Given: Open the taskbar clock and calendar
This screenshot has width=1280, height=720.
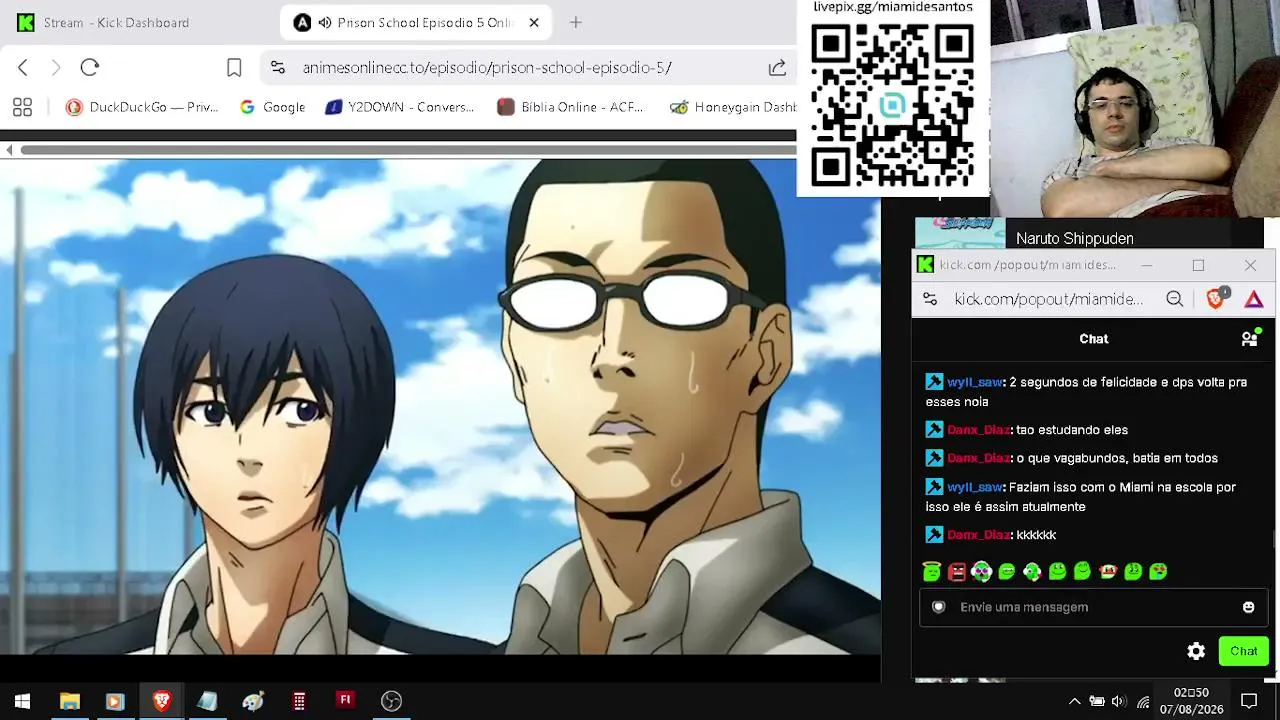Looking at the screenshot, I should [x=1191, y=701].
